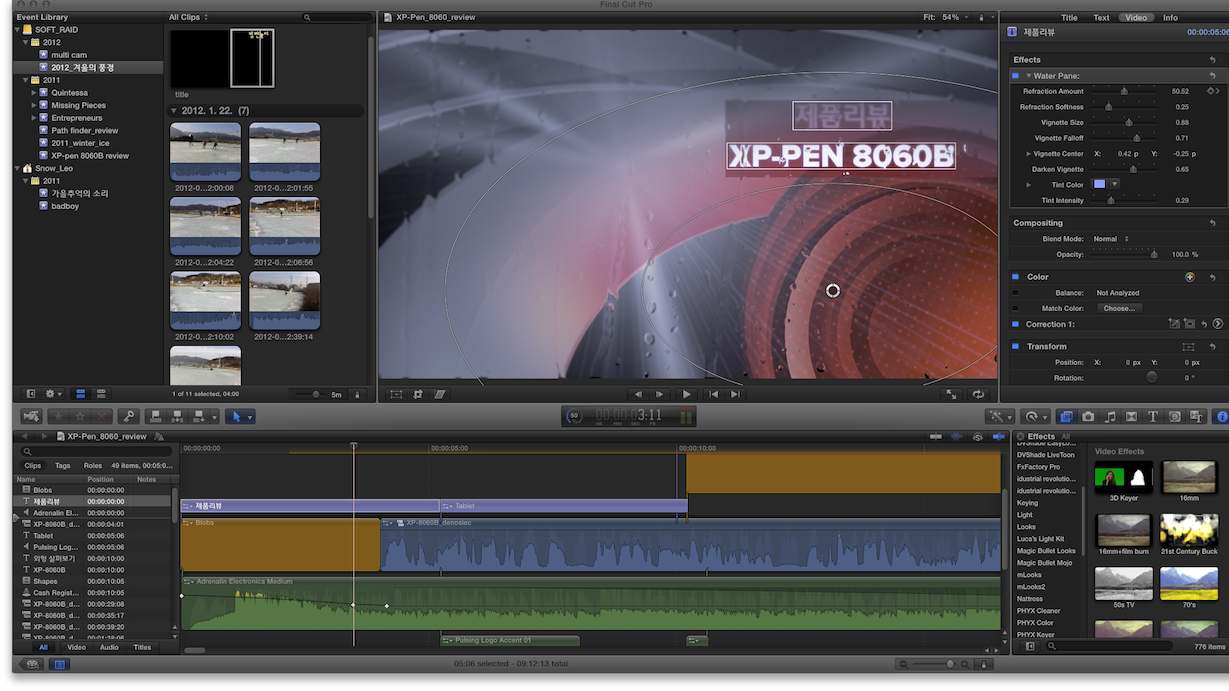Click the Choose... button for Match Color
The width and height of the screenshot is (1229, 691).
[x=1119, y=308]
